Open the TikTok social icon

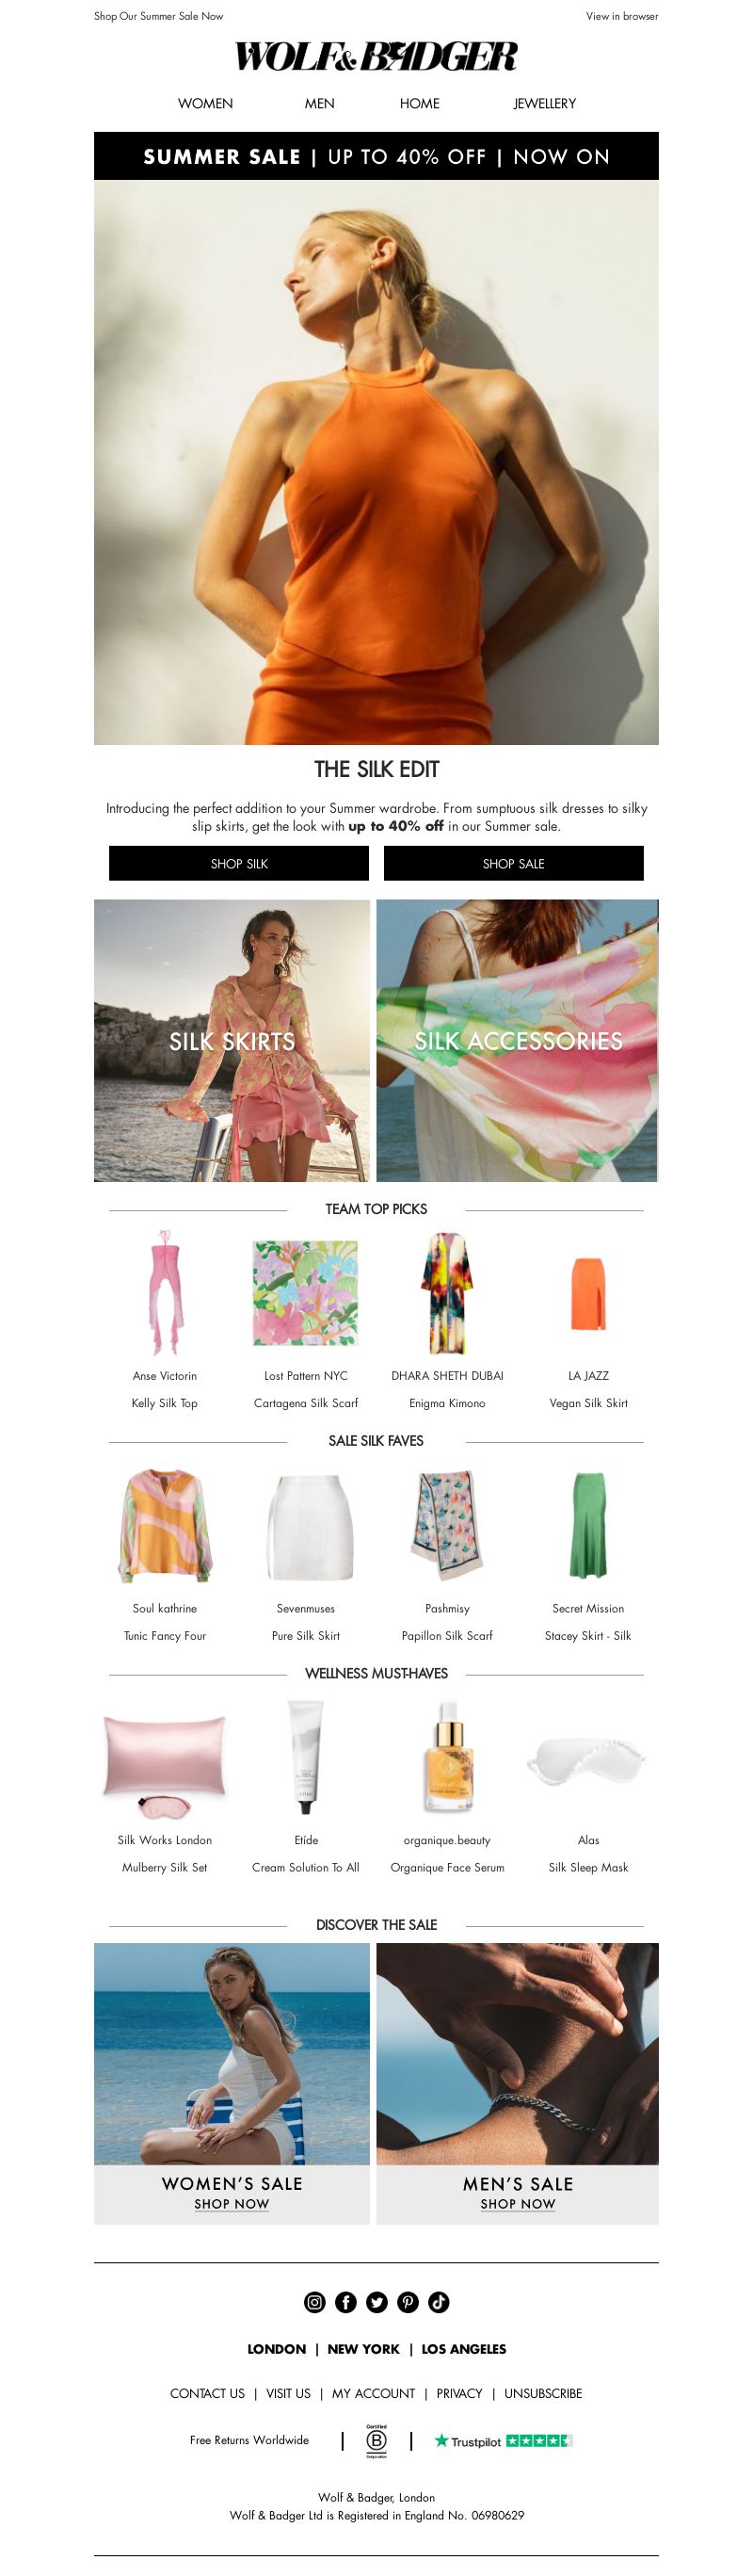pyautogui.click(x=438, y=2301)
